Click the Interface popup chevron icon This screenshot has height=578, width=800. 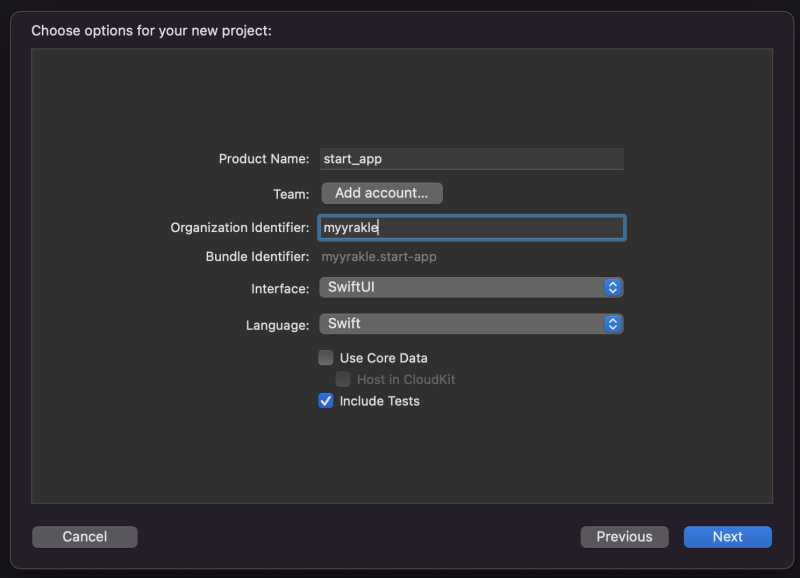click(613, 288)
